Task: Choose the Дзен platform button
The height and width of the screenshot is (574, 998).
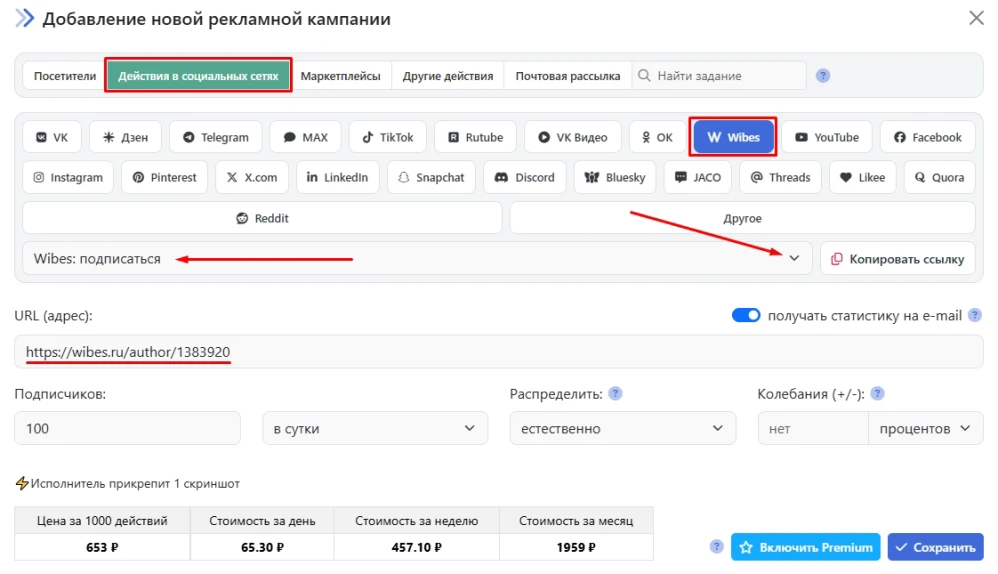Action: point(125,137)
